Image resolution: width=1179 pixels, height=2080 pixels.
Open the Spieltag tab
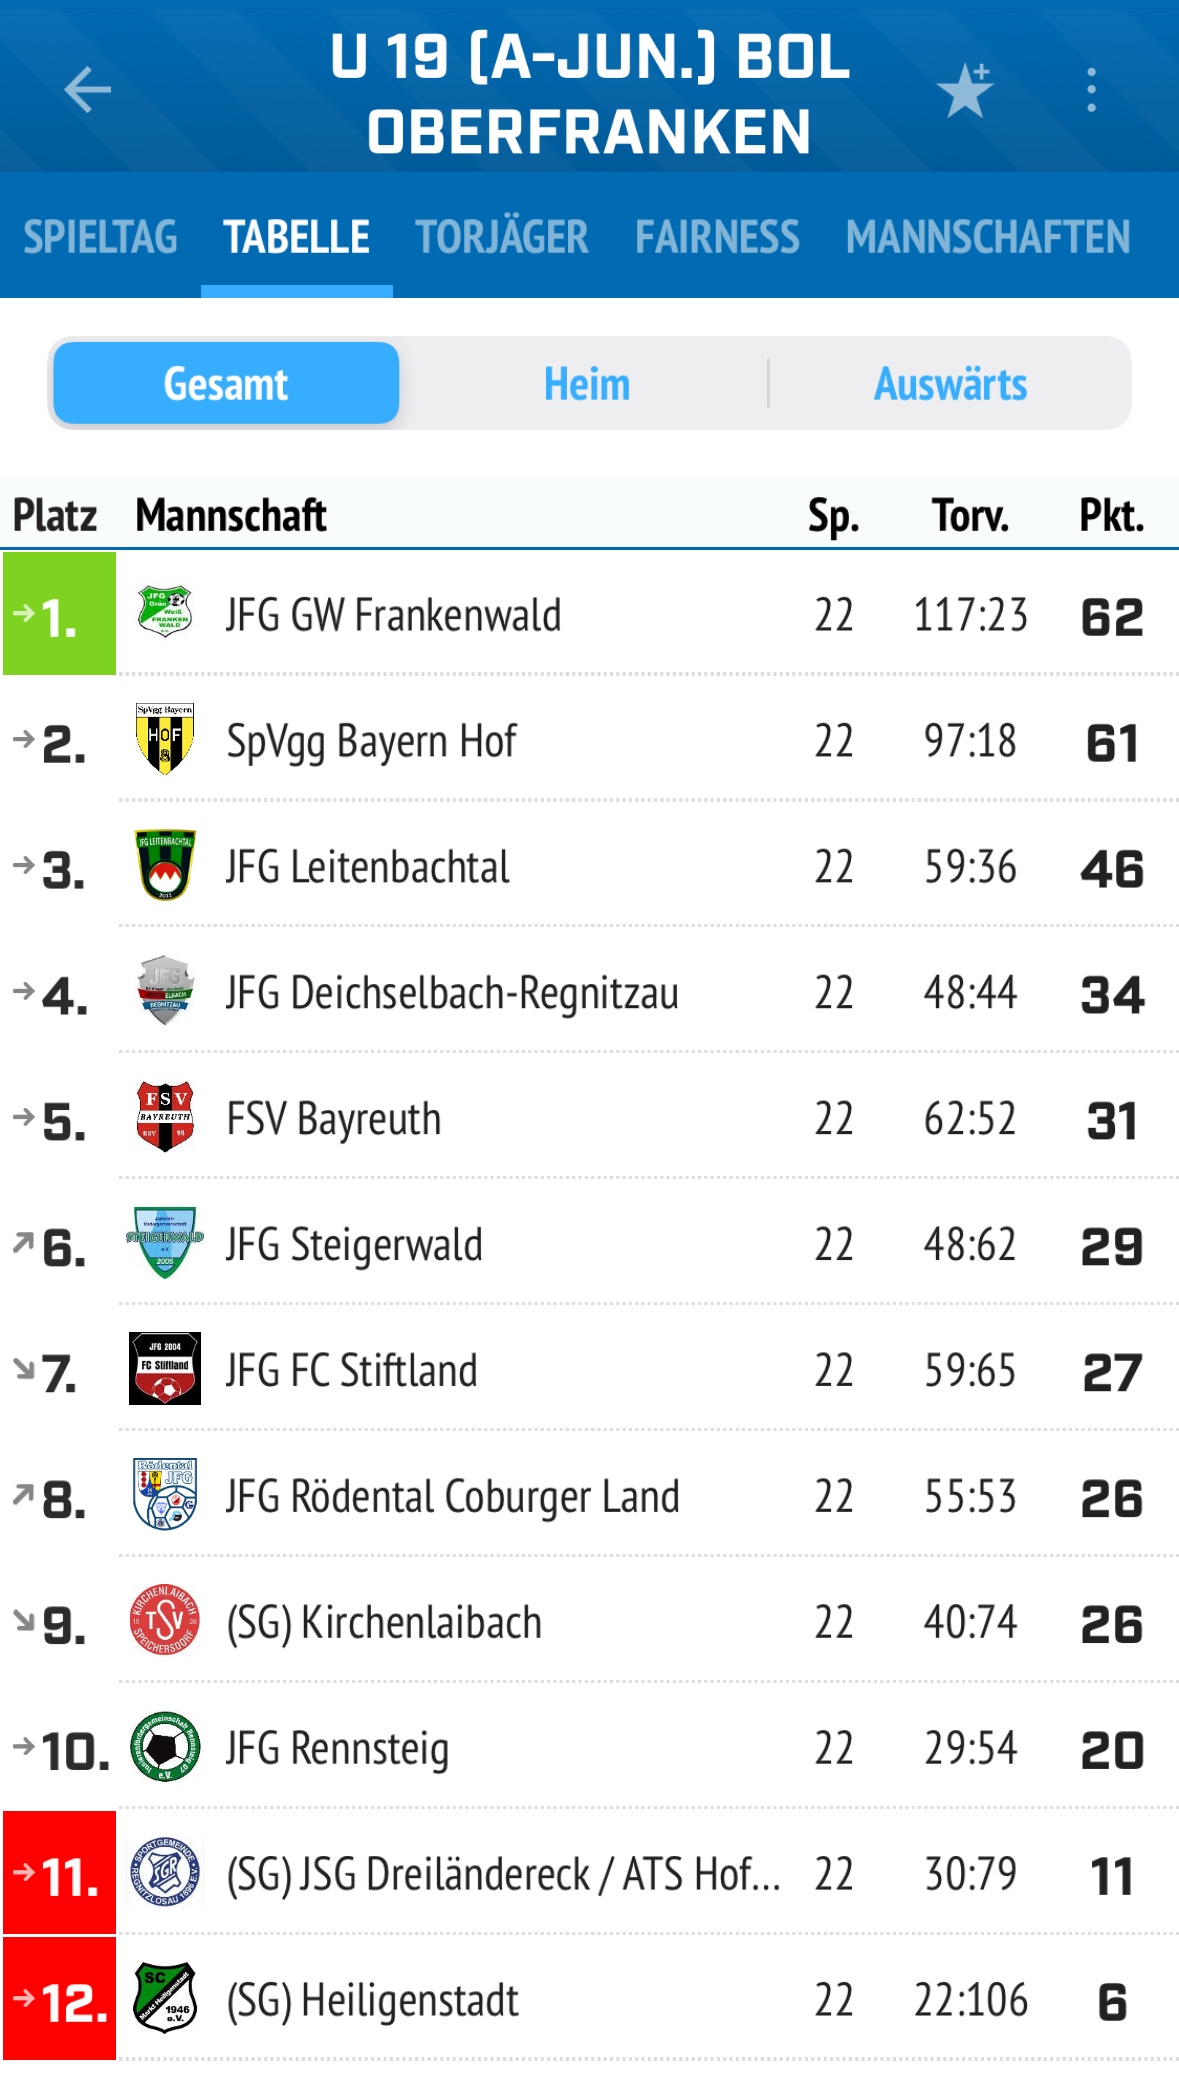pyautogui.click(x=100, y=237)
